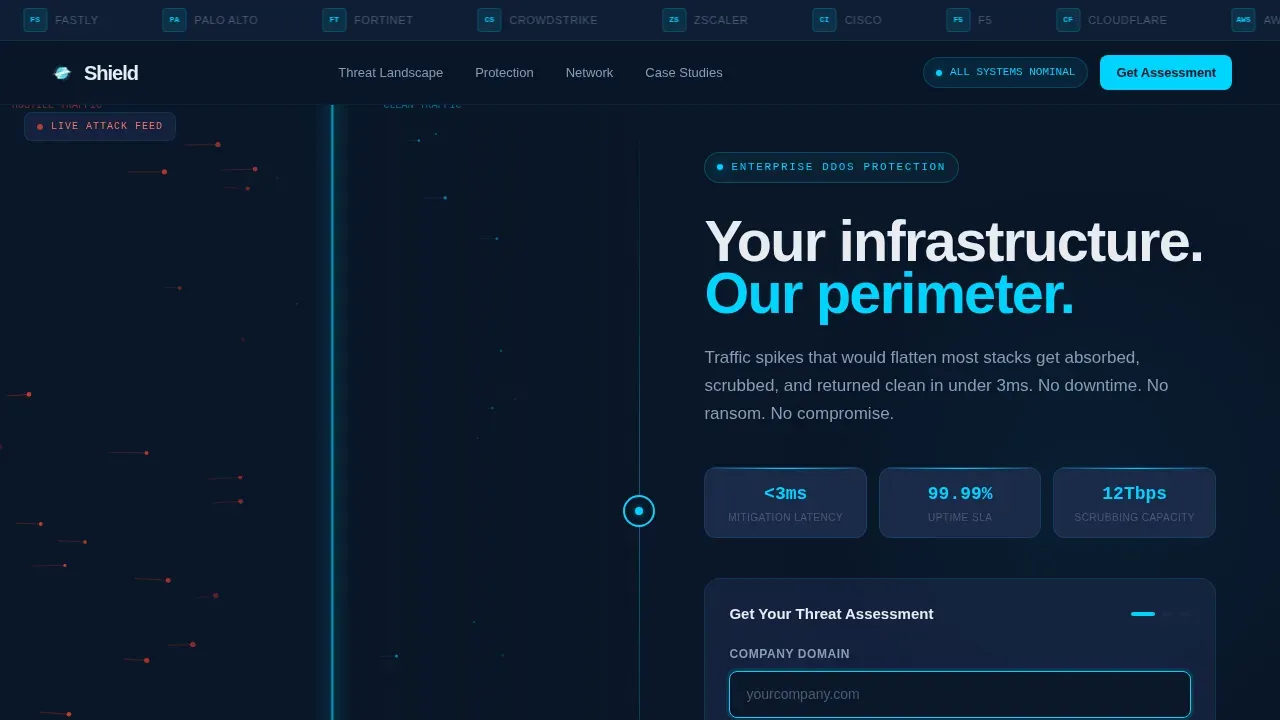The height and width of the screenshot is (720, 1280).
Task: Click the CrowdStrike CS badge icon
Action: [x=489, y=20]
